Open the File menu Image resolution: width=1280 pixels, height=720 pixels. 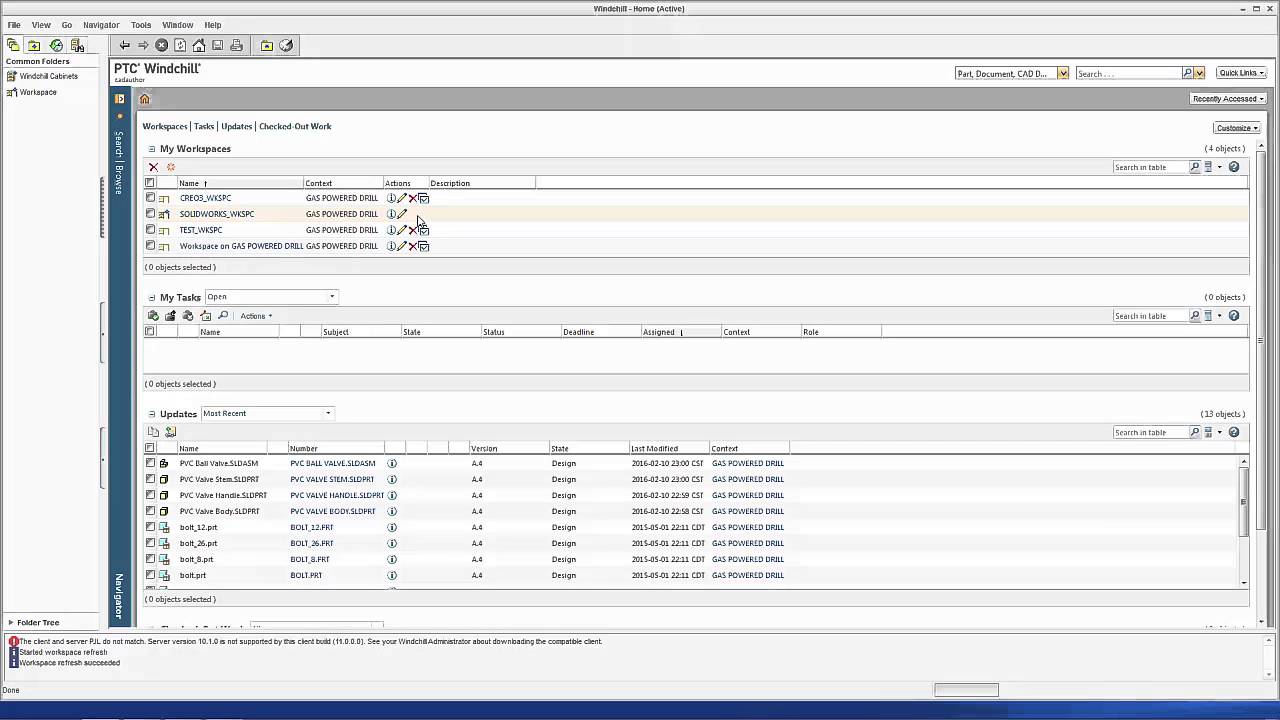[14, 25]
